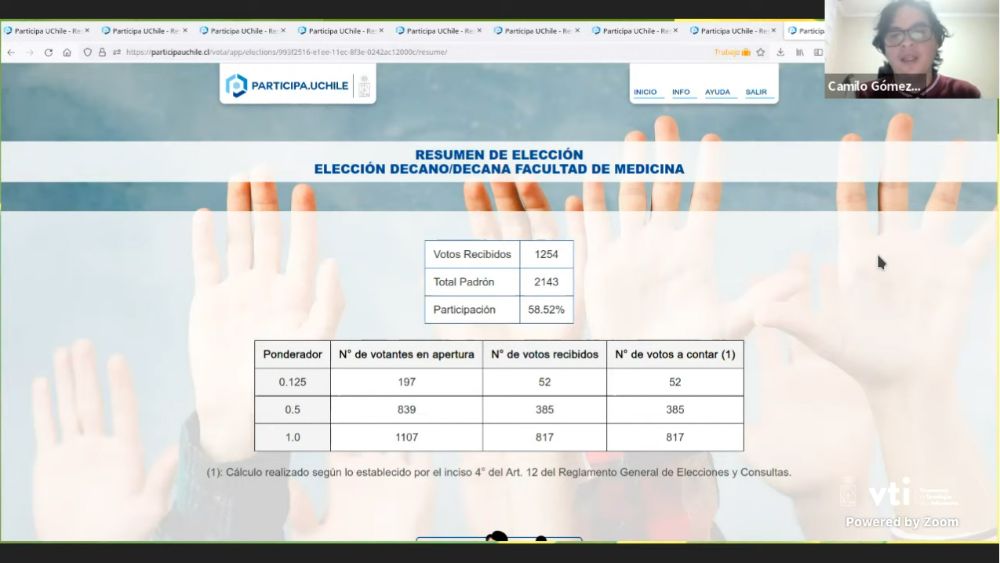Image resolution: width=1000 pixels, height=563 pixels.
Task: Open the INFO menu item
Action: pyautogui.click(x=681, y=92)
